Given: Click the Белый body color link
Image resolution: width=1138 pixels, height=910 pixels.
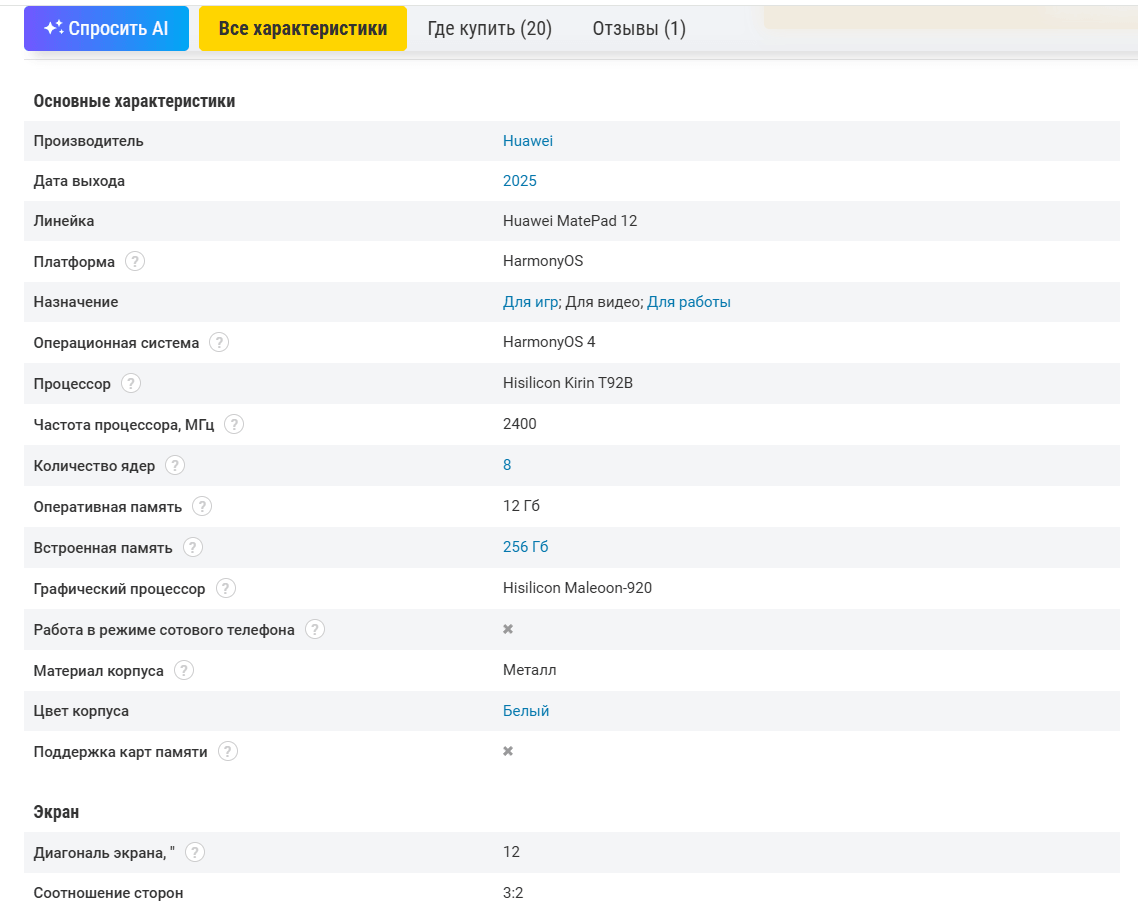Looking at the screenshot, I should coord(525,711).
